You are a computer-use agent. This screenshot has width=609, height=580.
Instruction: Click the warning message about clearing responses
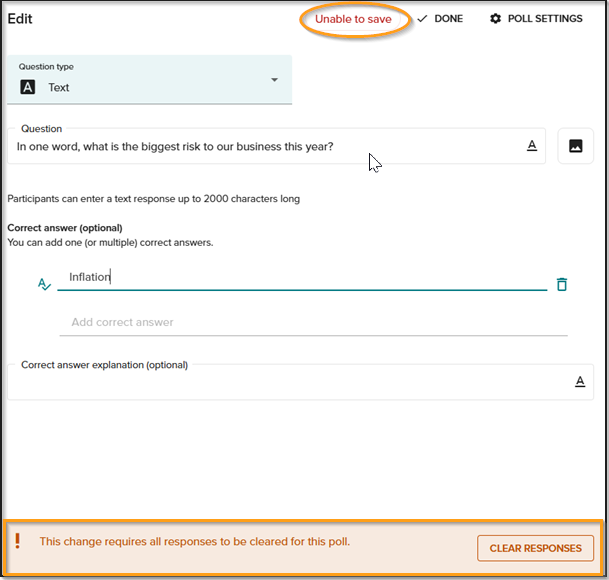[x=195, y=542]
